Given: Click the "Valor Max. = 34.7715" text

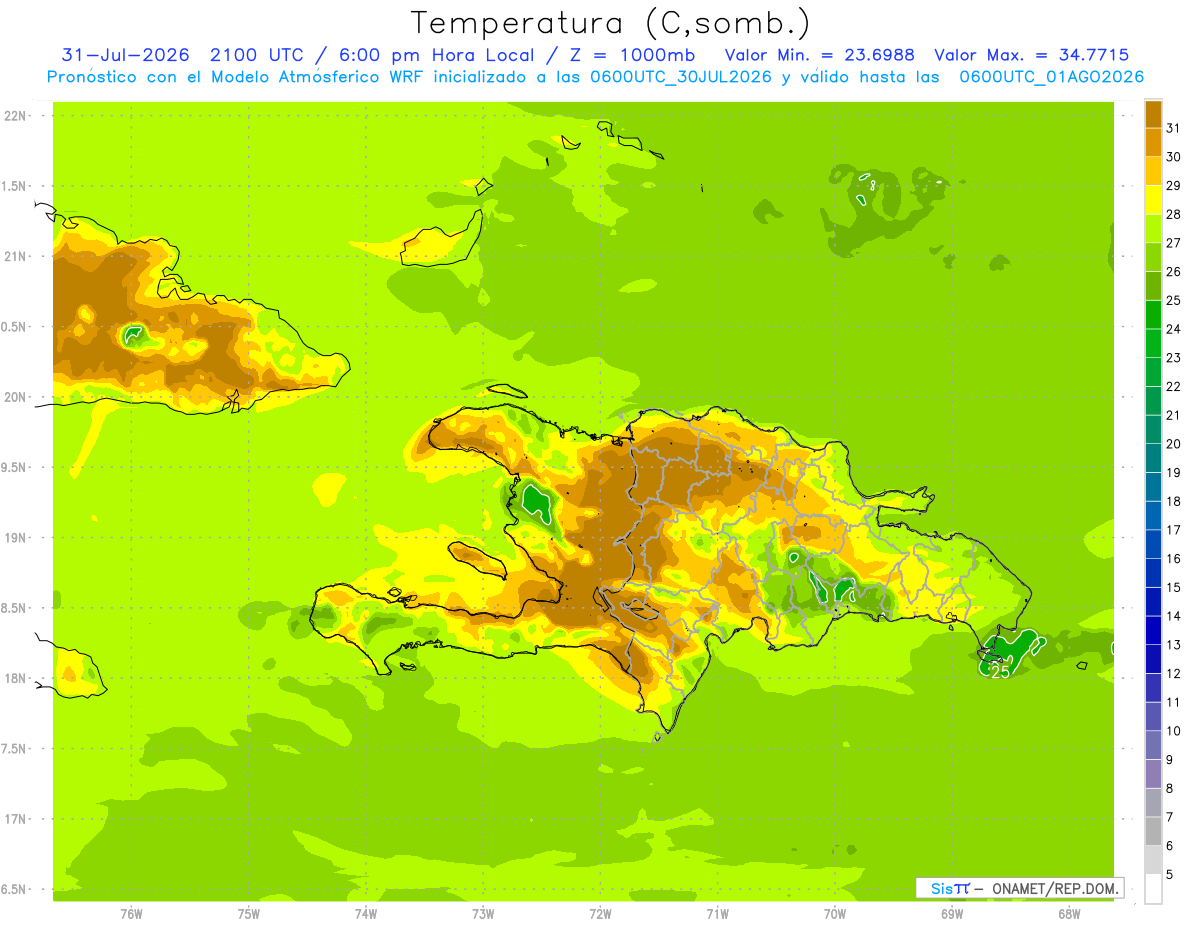Looking at the screenshot, I should 1032,55.
